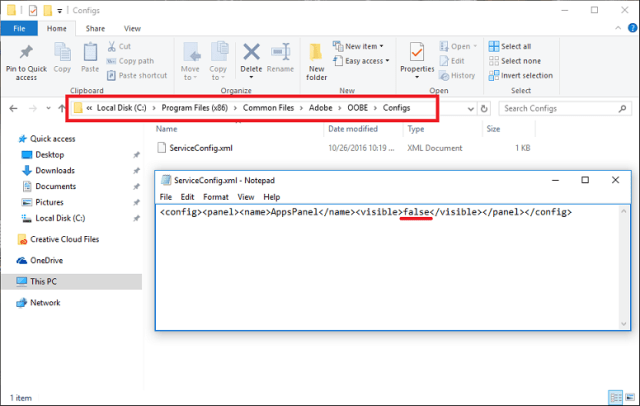This screenshot has width=640, height=406.
Task: Click the red Delete X icon
Action: (251, 52)
